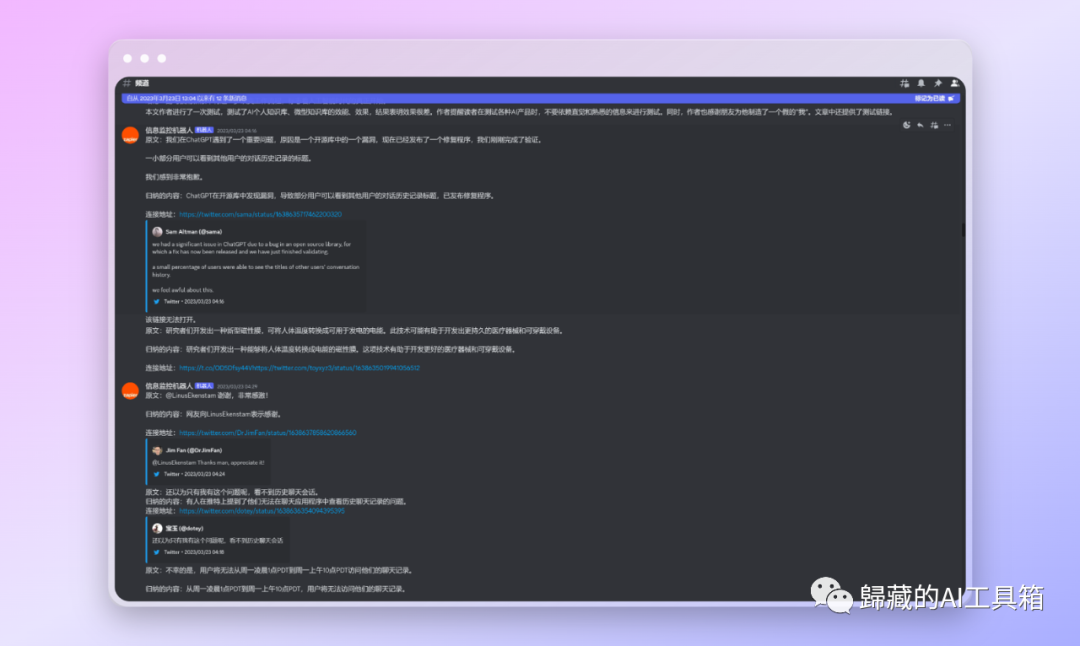Screen dimensions: 1080x646
Task: Click Sam Altman's avatar in the tweet embed
Action: [x=157, y=232]
